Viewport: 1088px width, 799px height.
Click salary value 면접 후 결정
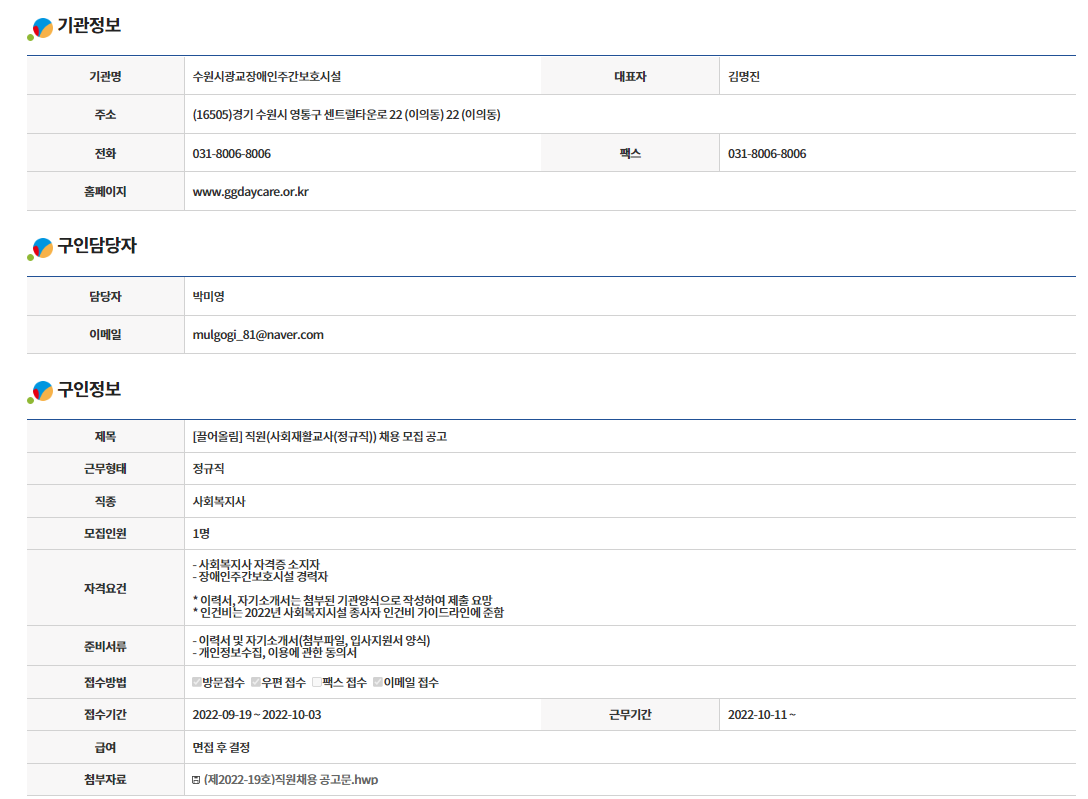[221, 748]
